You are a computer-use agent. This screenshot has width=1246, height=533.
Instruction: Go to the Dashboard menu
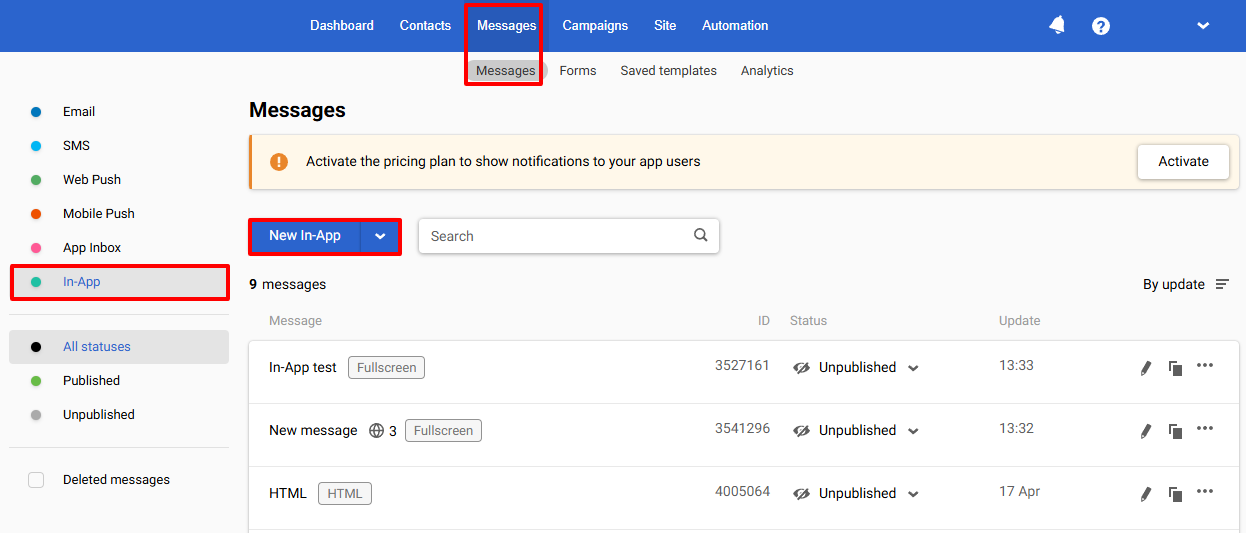[x=342, y=26]
